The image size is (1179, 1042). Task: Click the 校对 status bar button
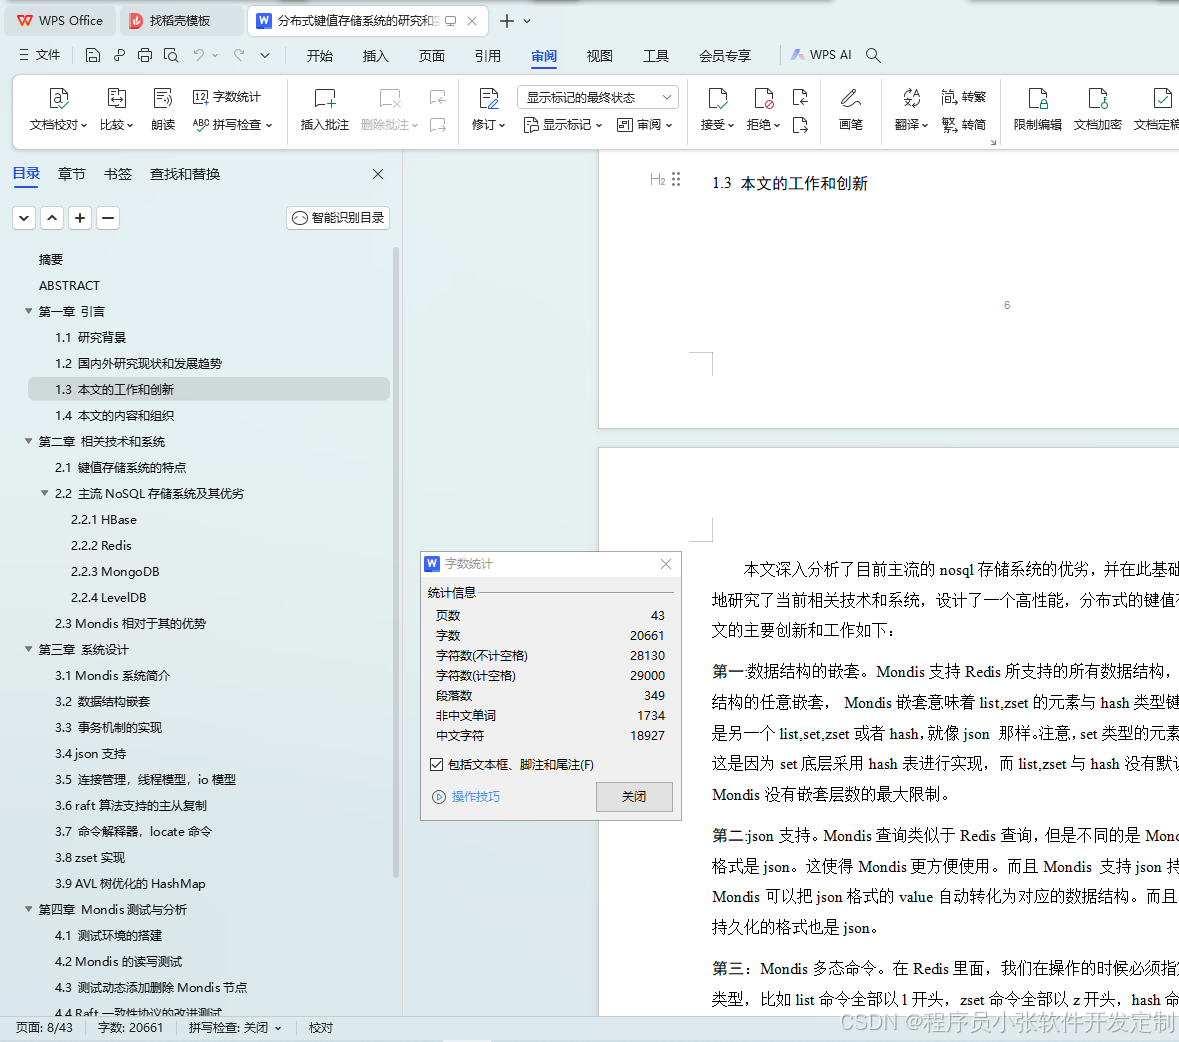(320, 1028)
